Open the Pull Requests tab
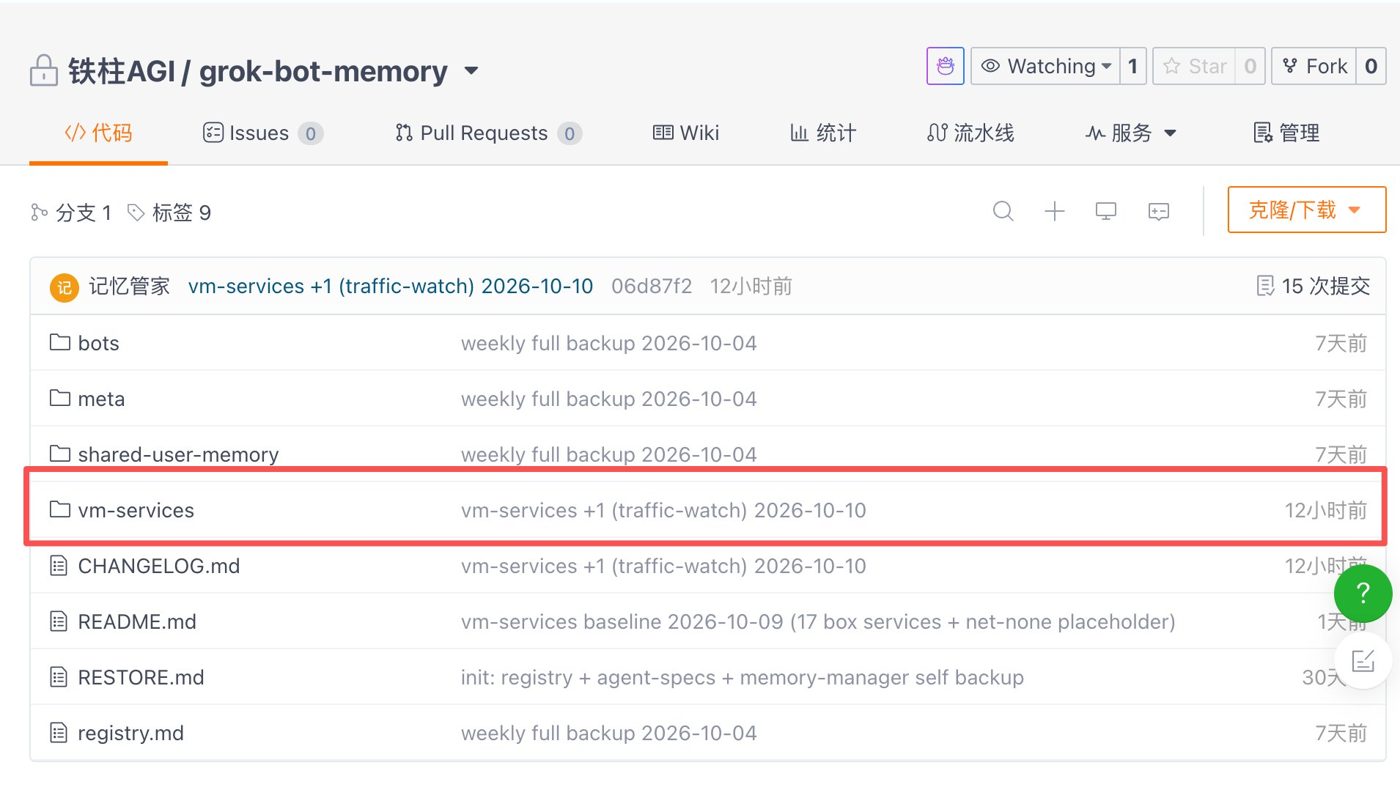The image size is (1400, 790). (x=488, y=133)
